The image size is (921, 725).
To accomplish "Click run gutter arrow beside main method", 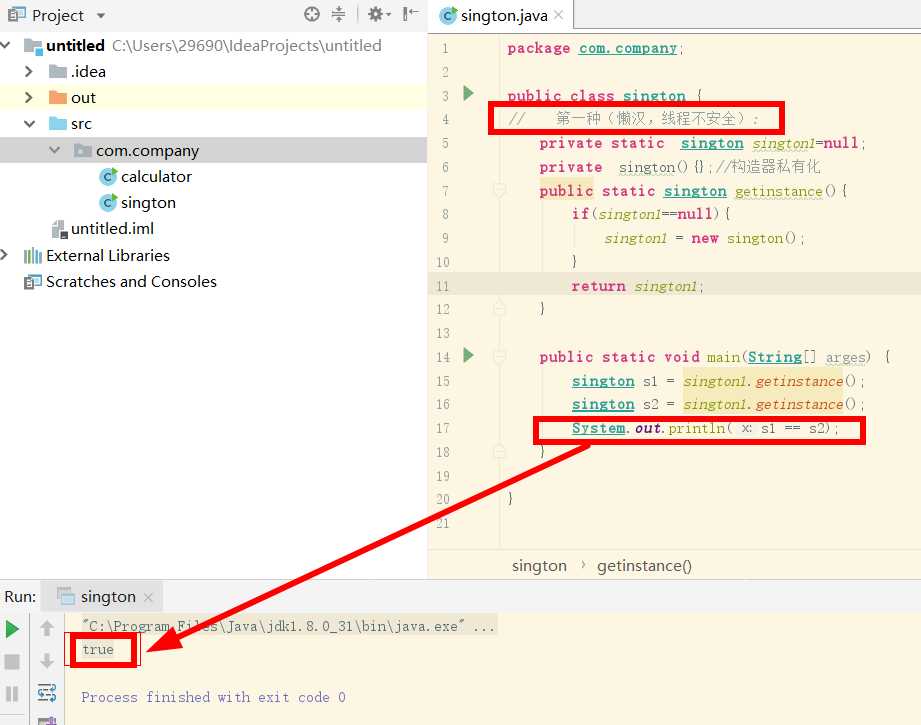I will (x=468, y=355).
